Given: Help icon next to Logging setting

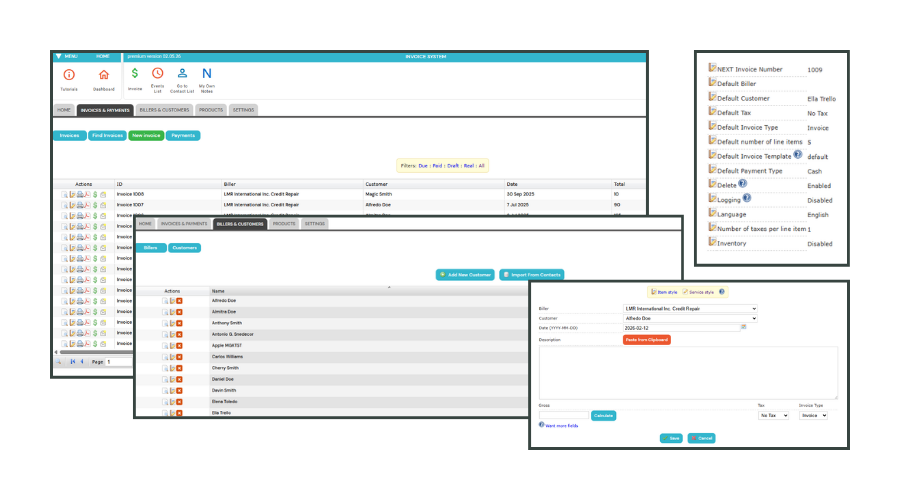Looking at the screenshot, I should coord(747,198).
